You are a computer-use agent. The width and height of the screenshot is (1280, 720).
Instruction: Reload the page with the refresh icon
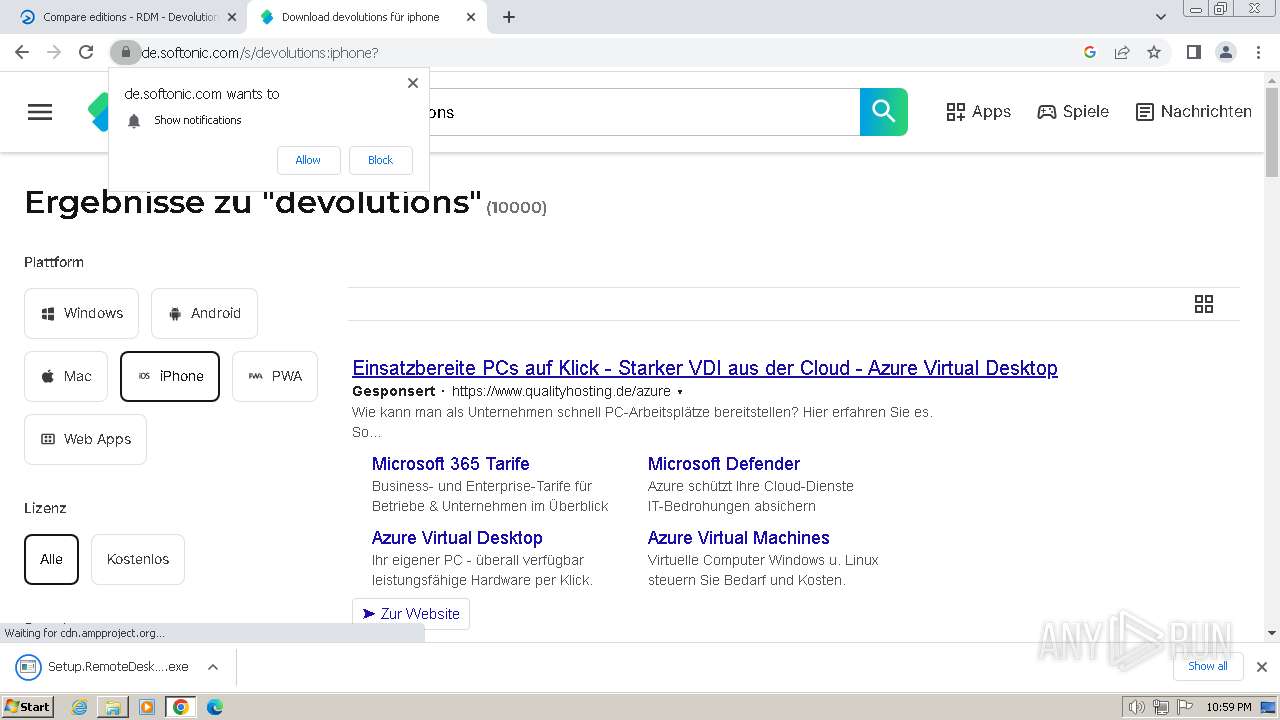point(86,52)
